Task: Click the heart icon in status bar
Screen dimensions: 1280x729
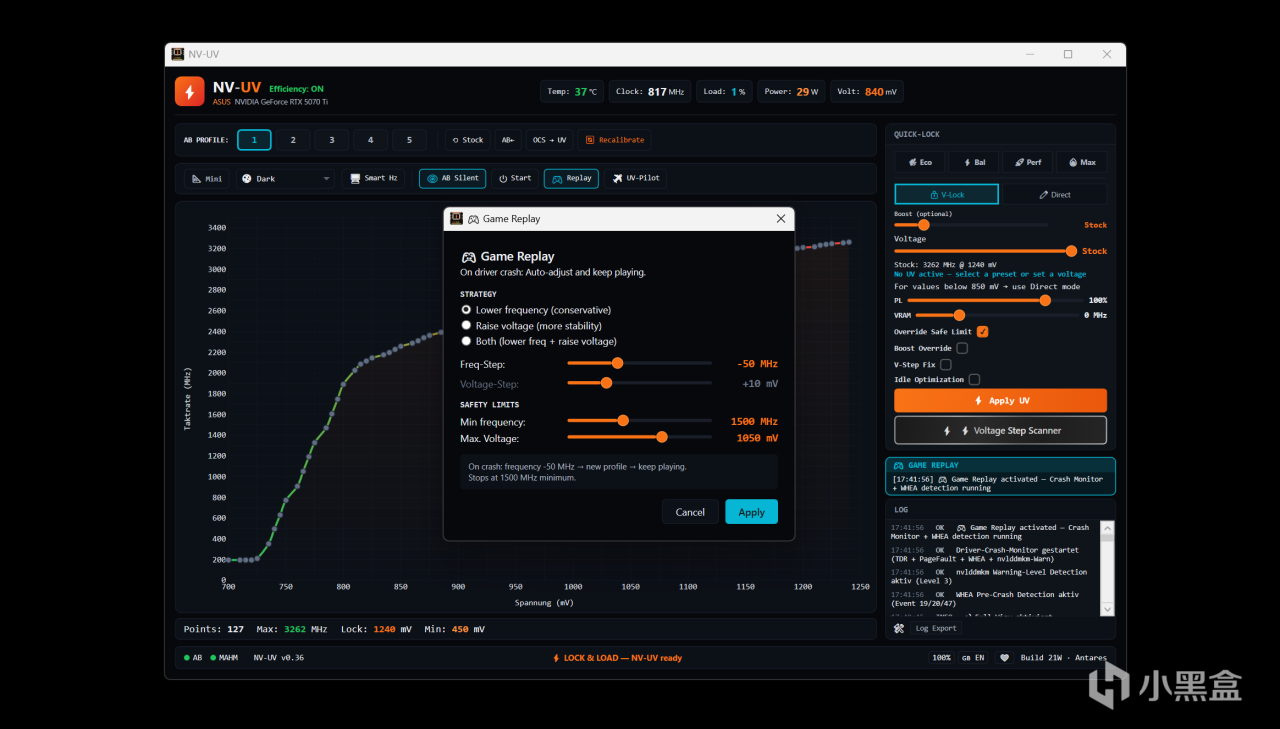Action: click(x=1004, y=658)
